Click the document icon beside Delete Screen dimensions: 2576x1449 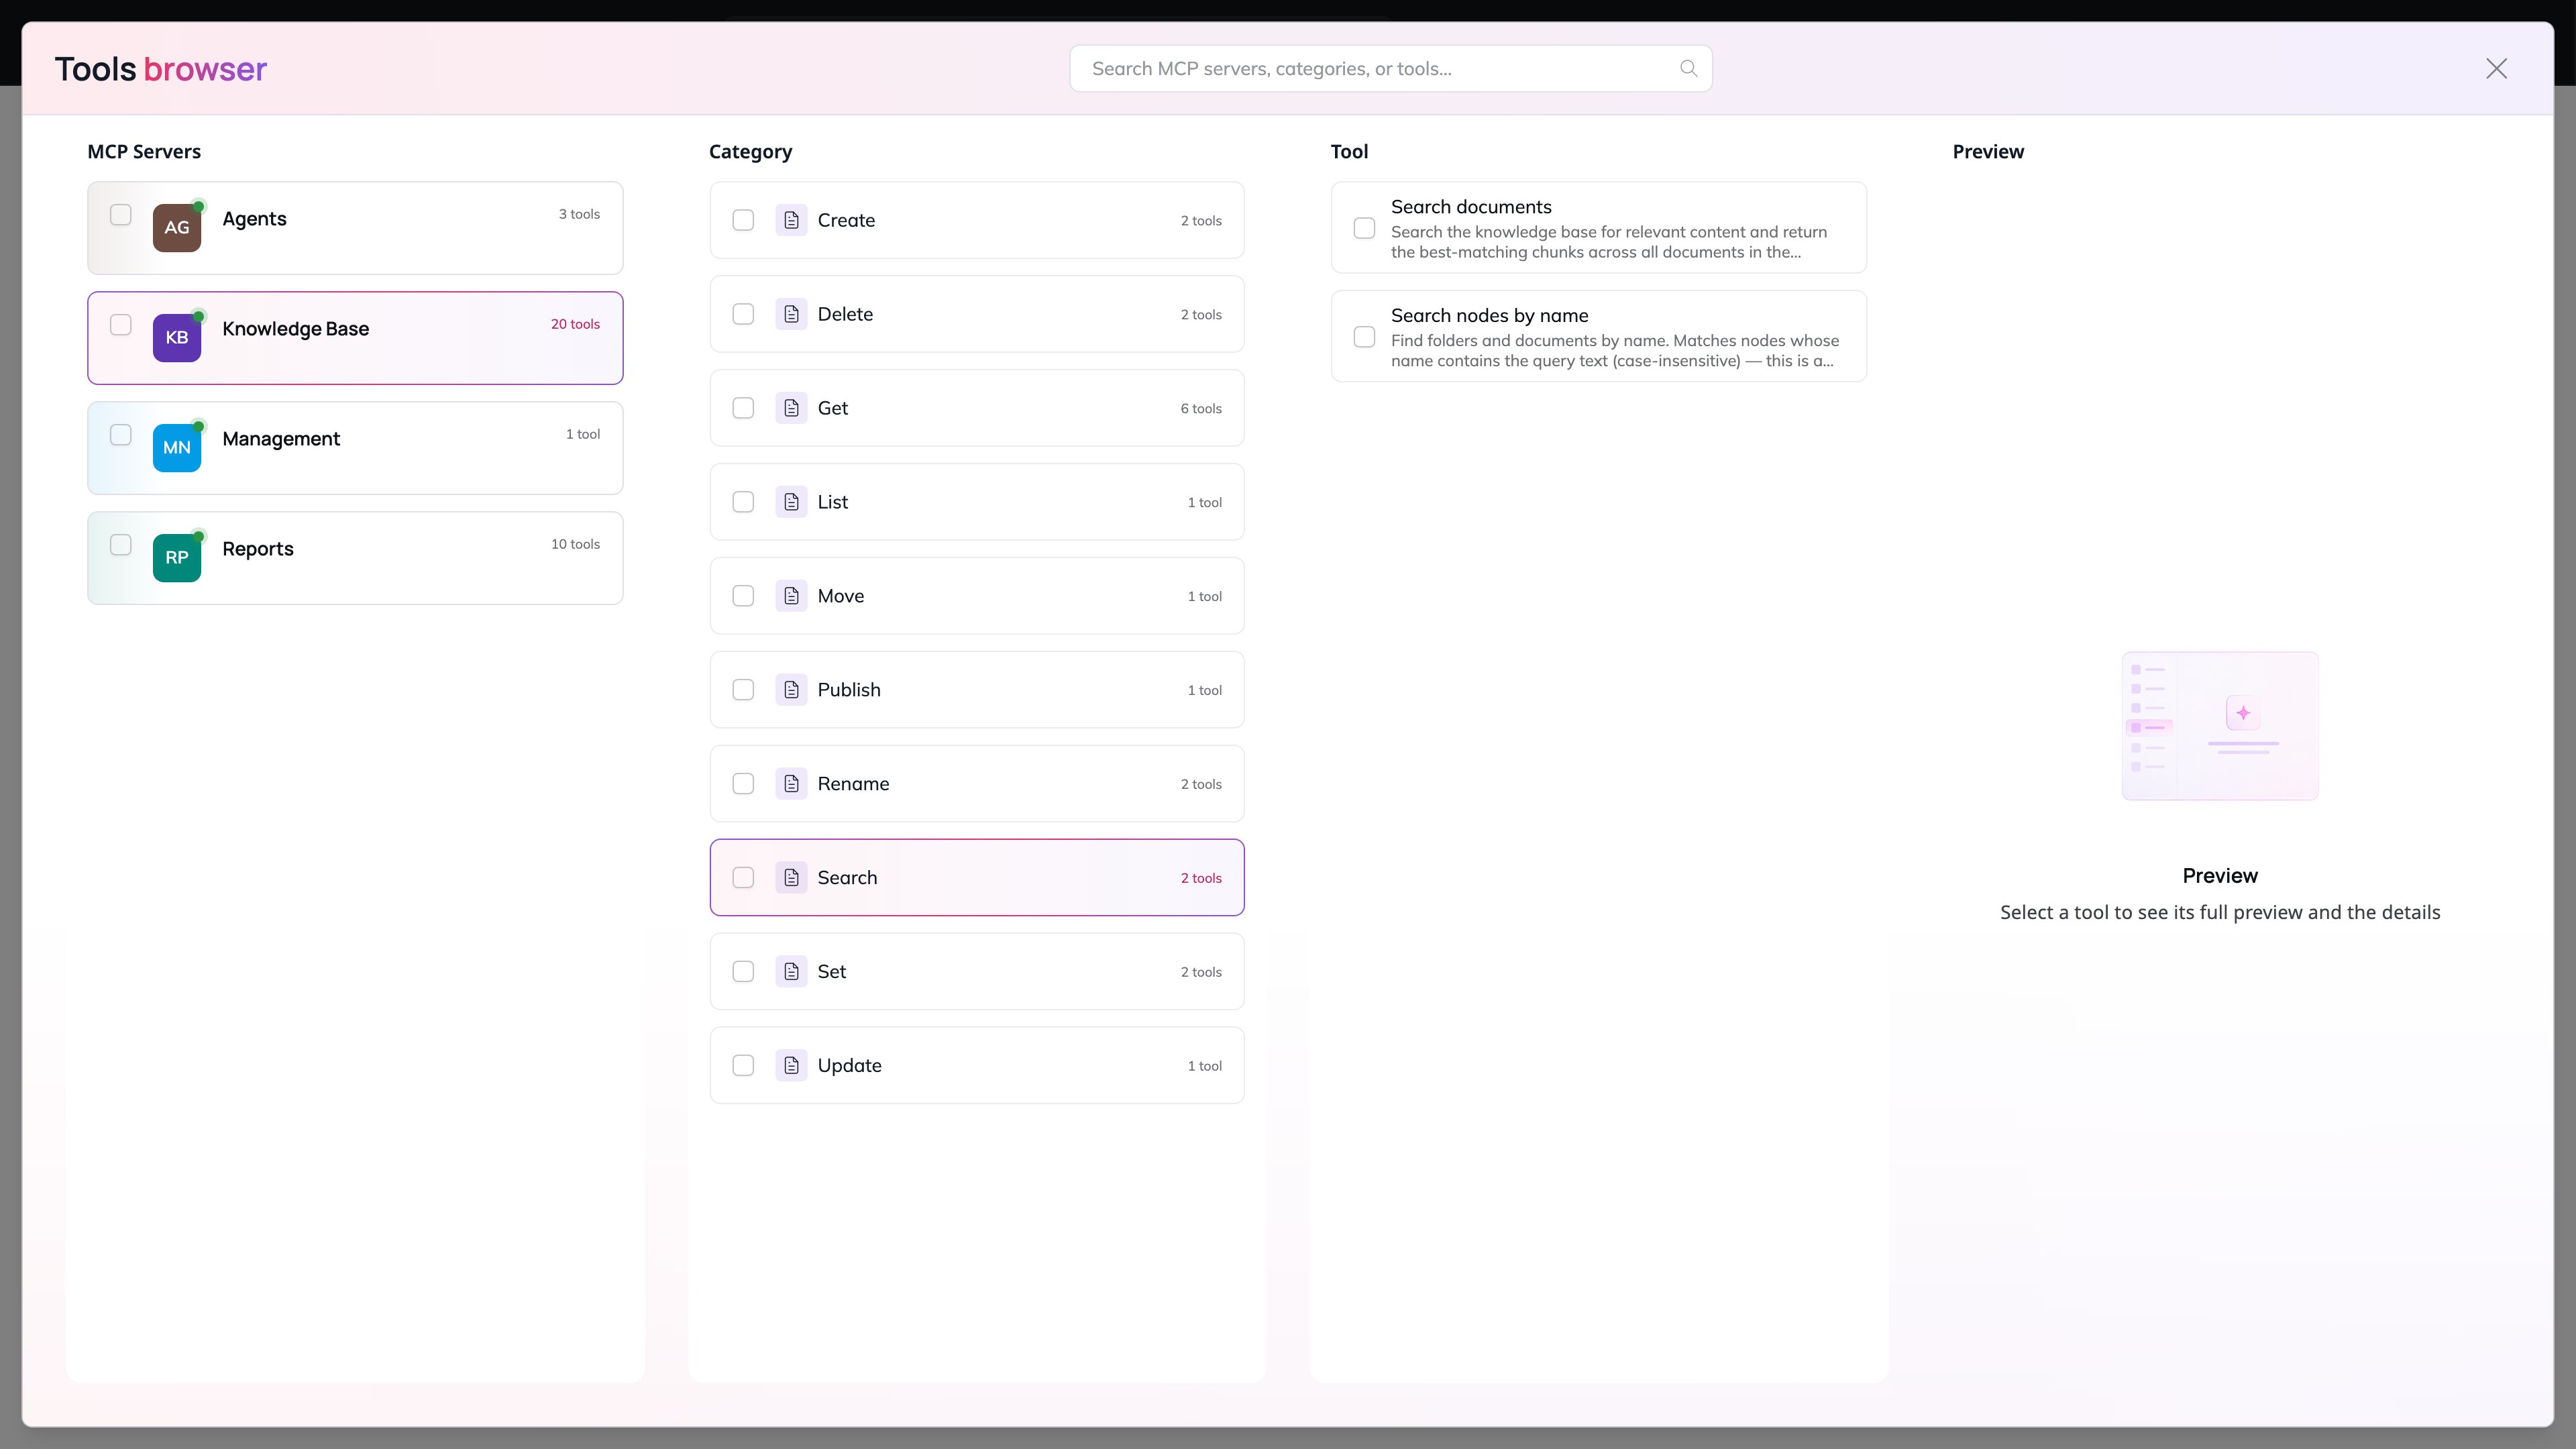point(791,314)
